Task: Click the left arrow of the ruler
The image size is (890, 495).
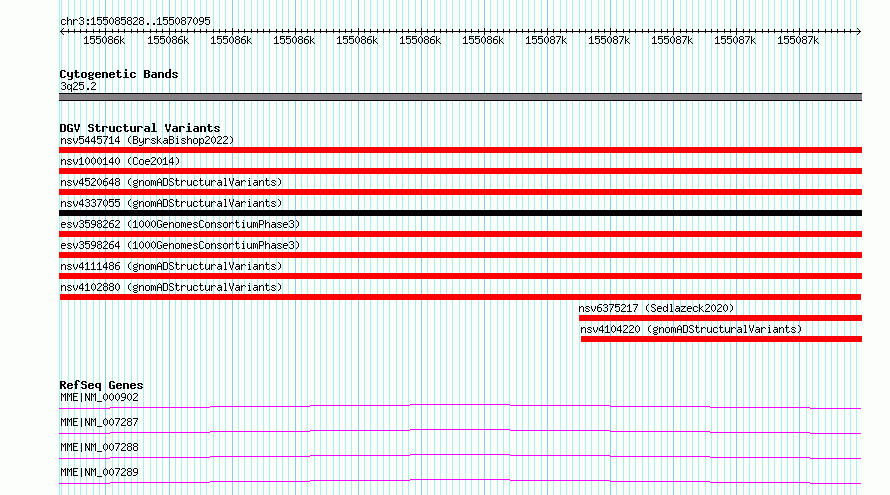Action: [x=62, y=32]
